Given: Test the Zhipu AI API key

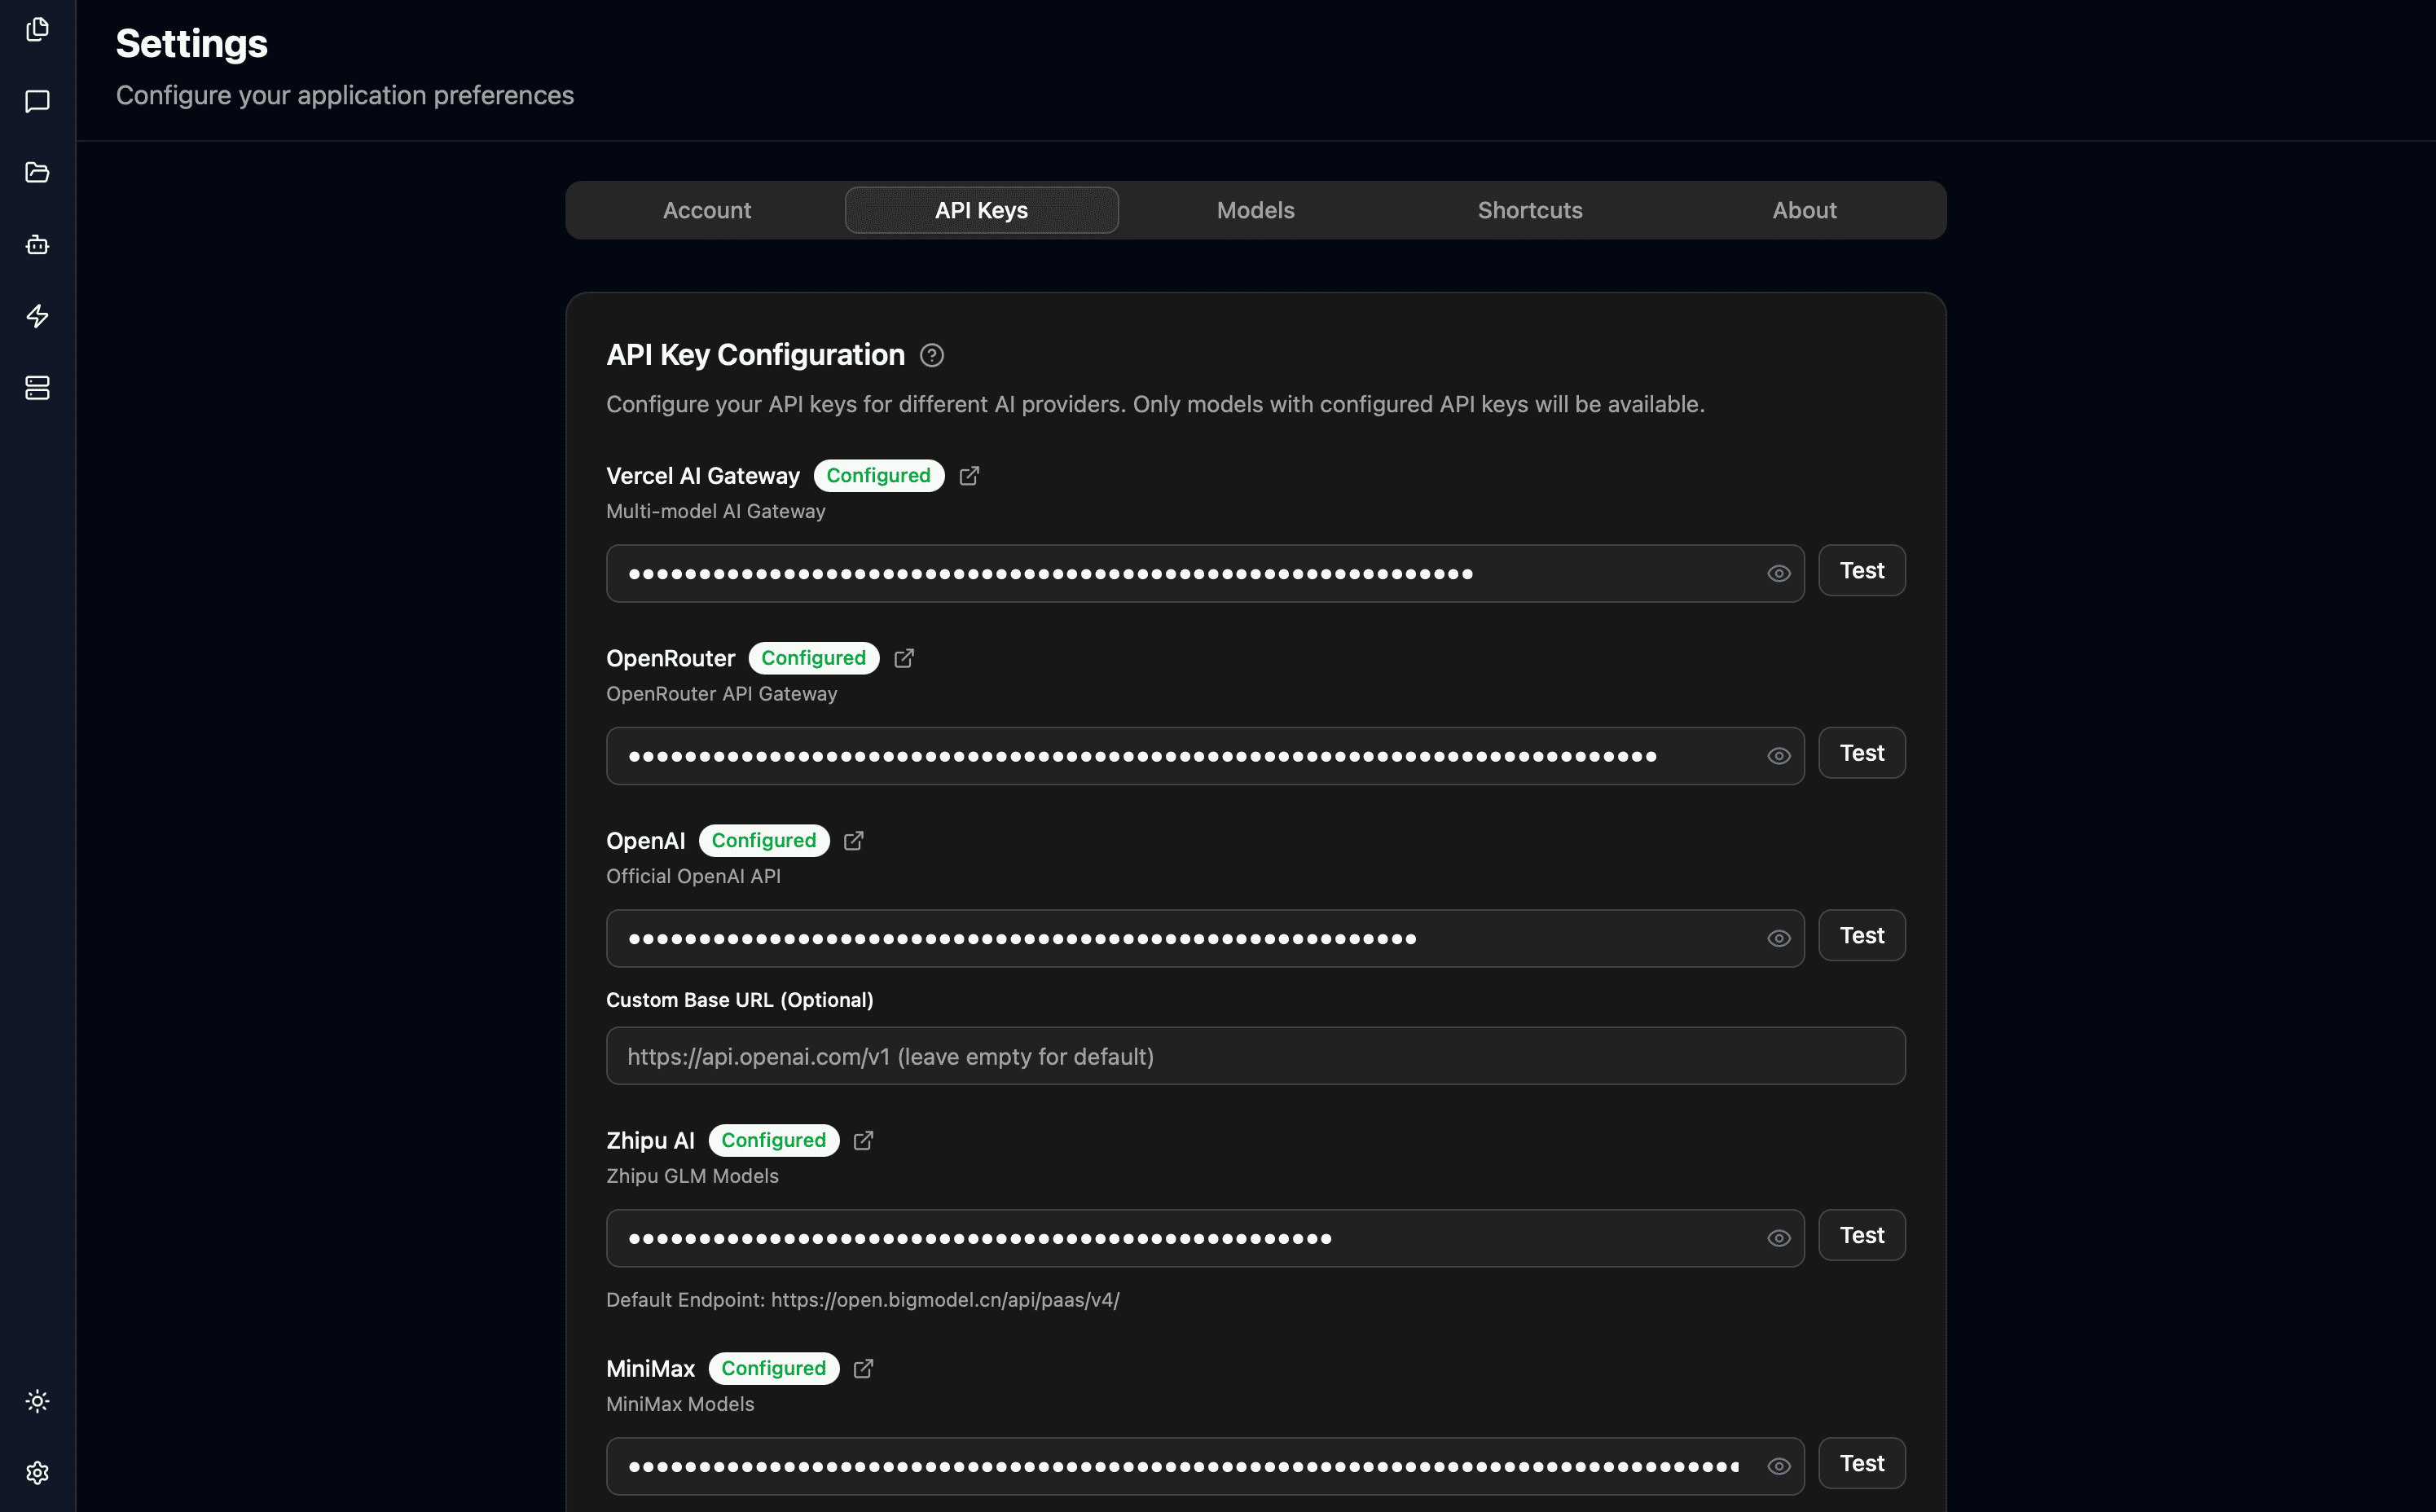Looking at the screenshot, I should click(1861, 1235).
